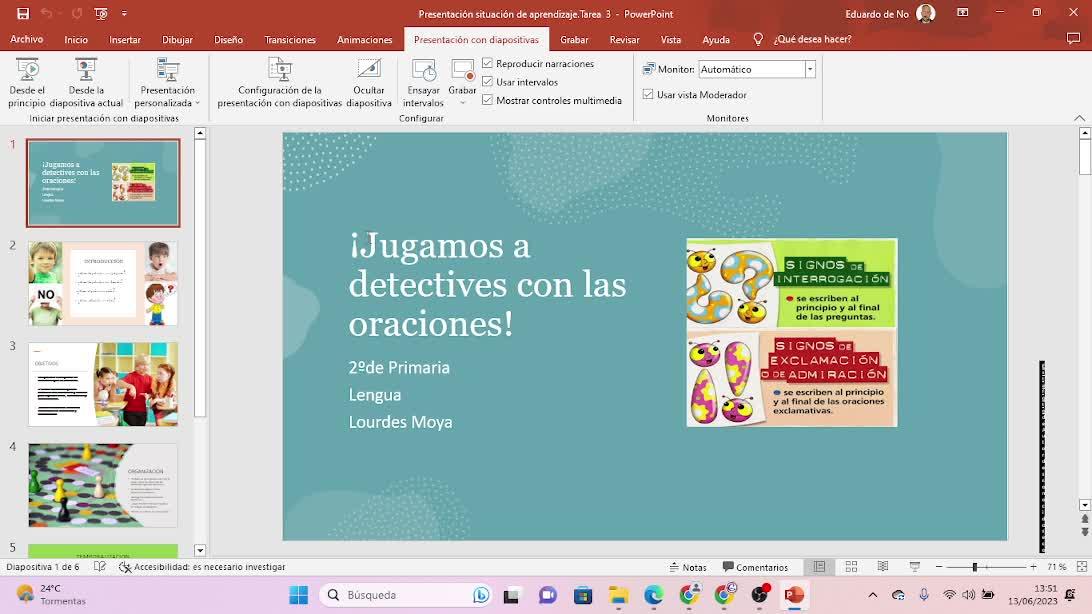Switch to the Animaciones tab
The width and height of the screenshot is (1092, 614).
click(364, 40)
